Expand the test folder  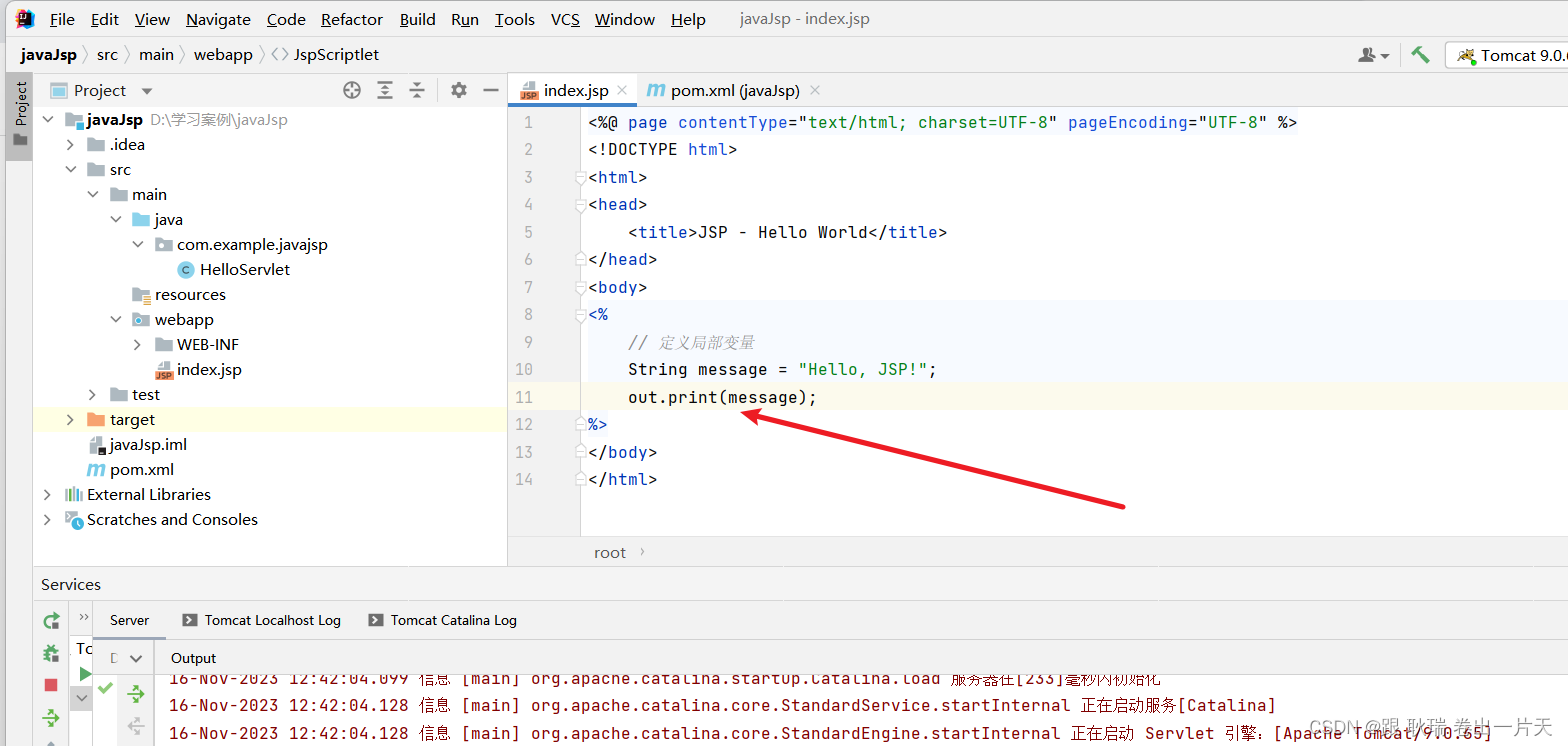click(93, 395)
